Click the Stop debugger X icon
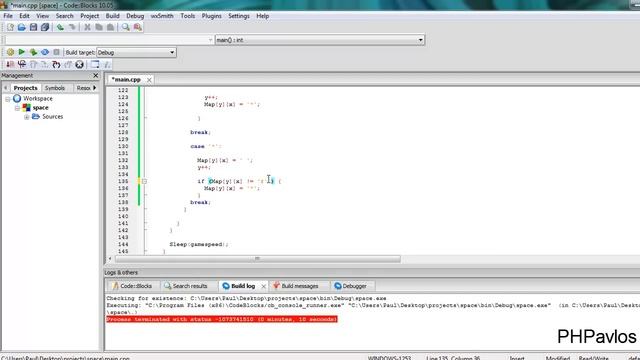Image resolution: width=640 pixels, height=360 pixels. 79,64
